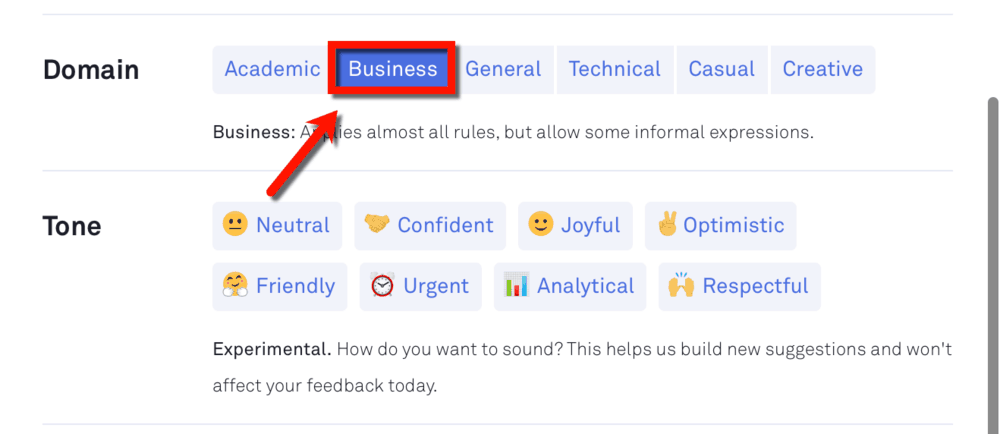Choose the Respectful tone text

tap(755, 286)
